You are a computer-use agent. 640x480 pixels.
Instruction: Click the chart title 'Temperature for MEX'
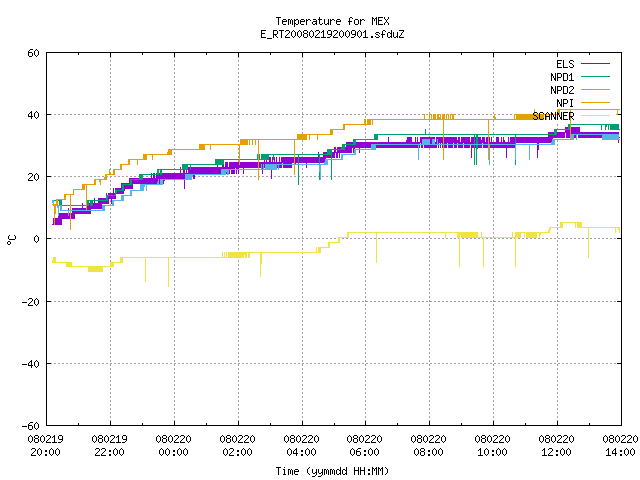coord(332,21)
